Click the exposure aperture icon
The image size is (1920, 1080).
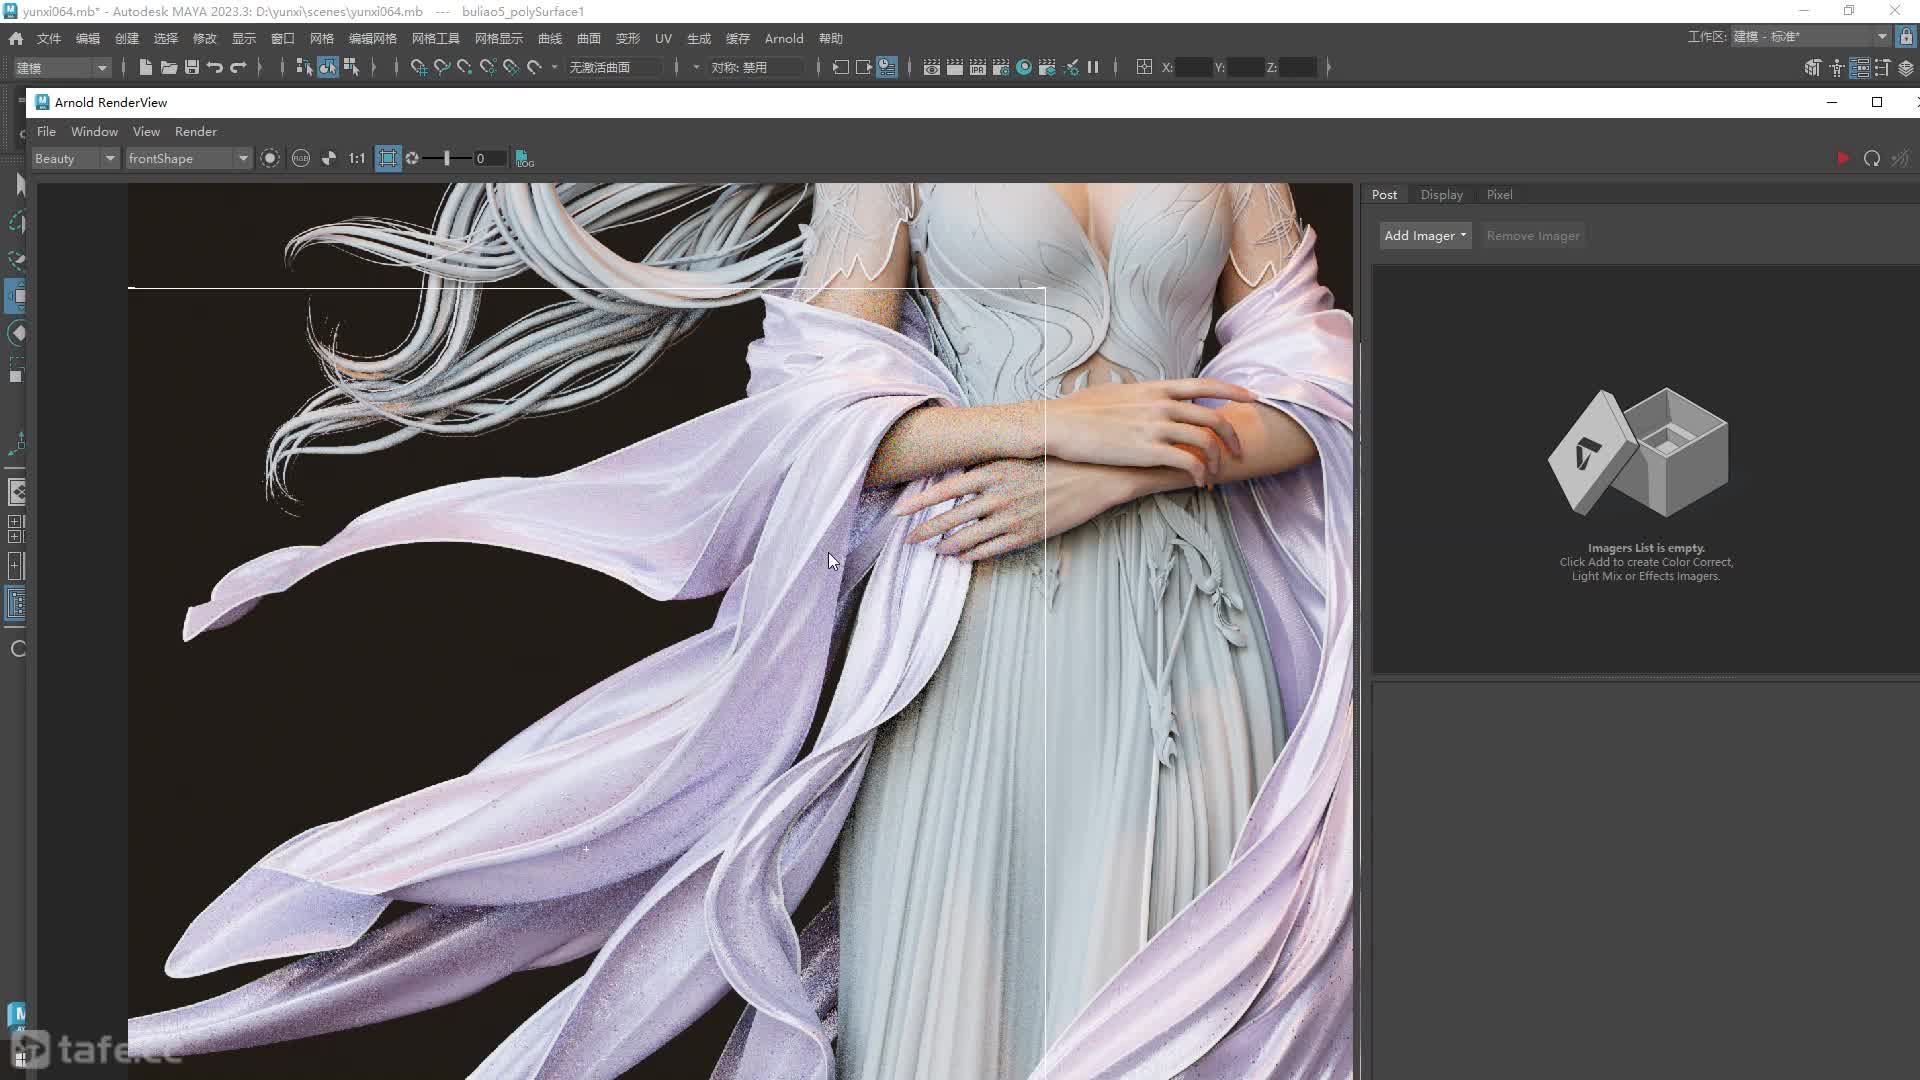[x=412, y=158]
